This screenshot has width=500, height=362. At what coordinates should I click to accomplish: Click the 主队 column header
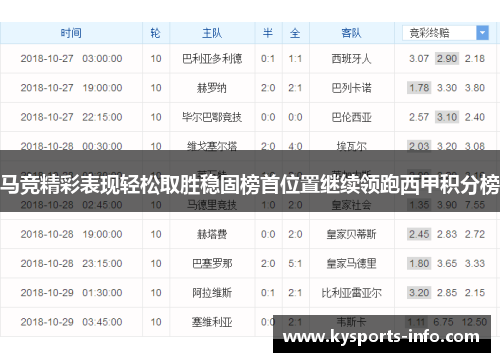pos(212,33)
